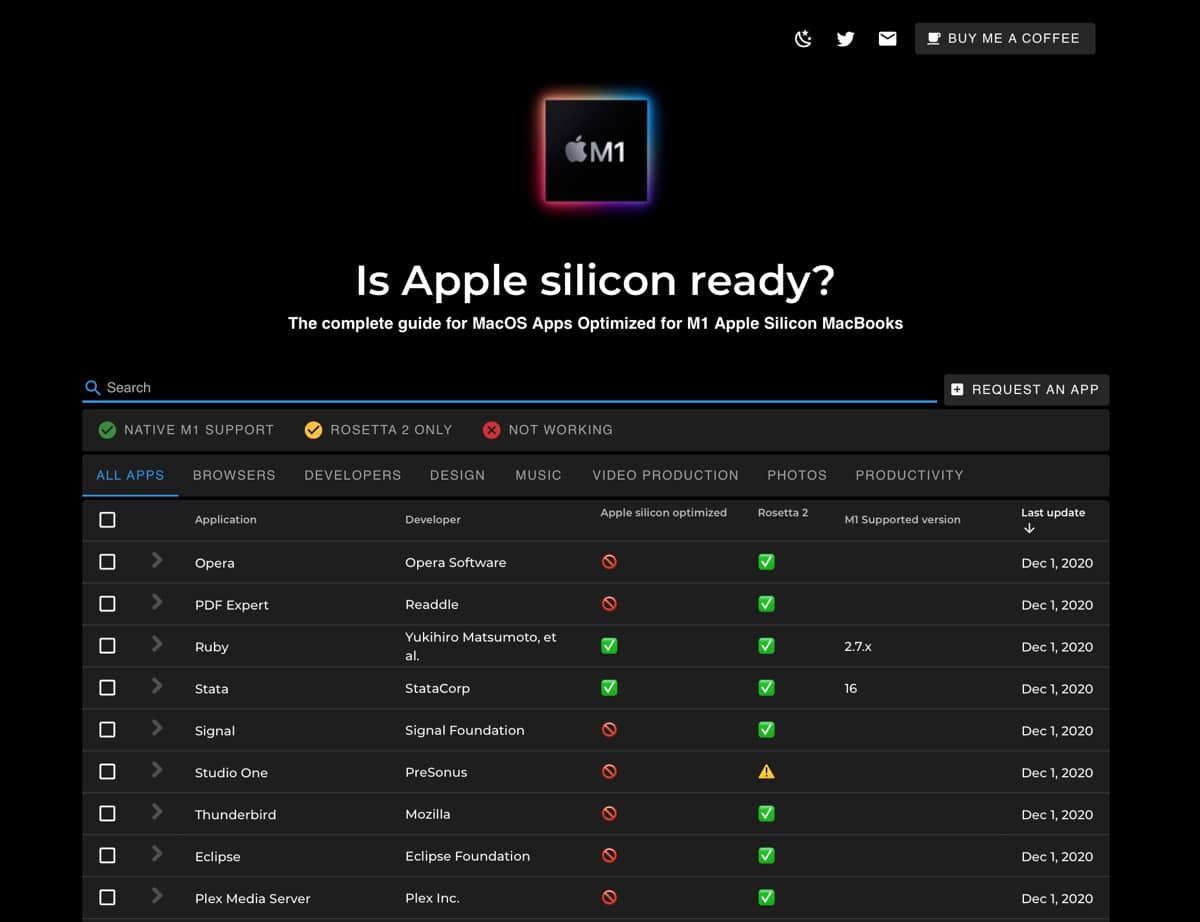Click the green Native M1 Support check icon
Screen dimensions: 1200x922
coord(107,430)
